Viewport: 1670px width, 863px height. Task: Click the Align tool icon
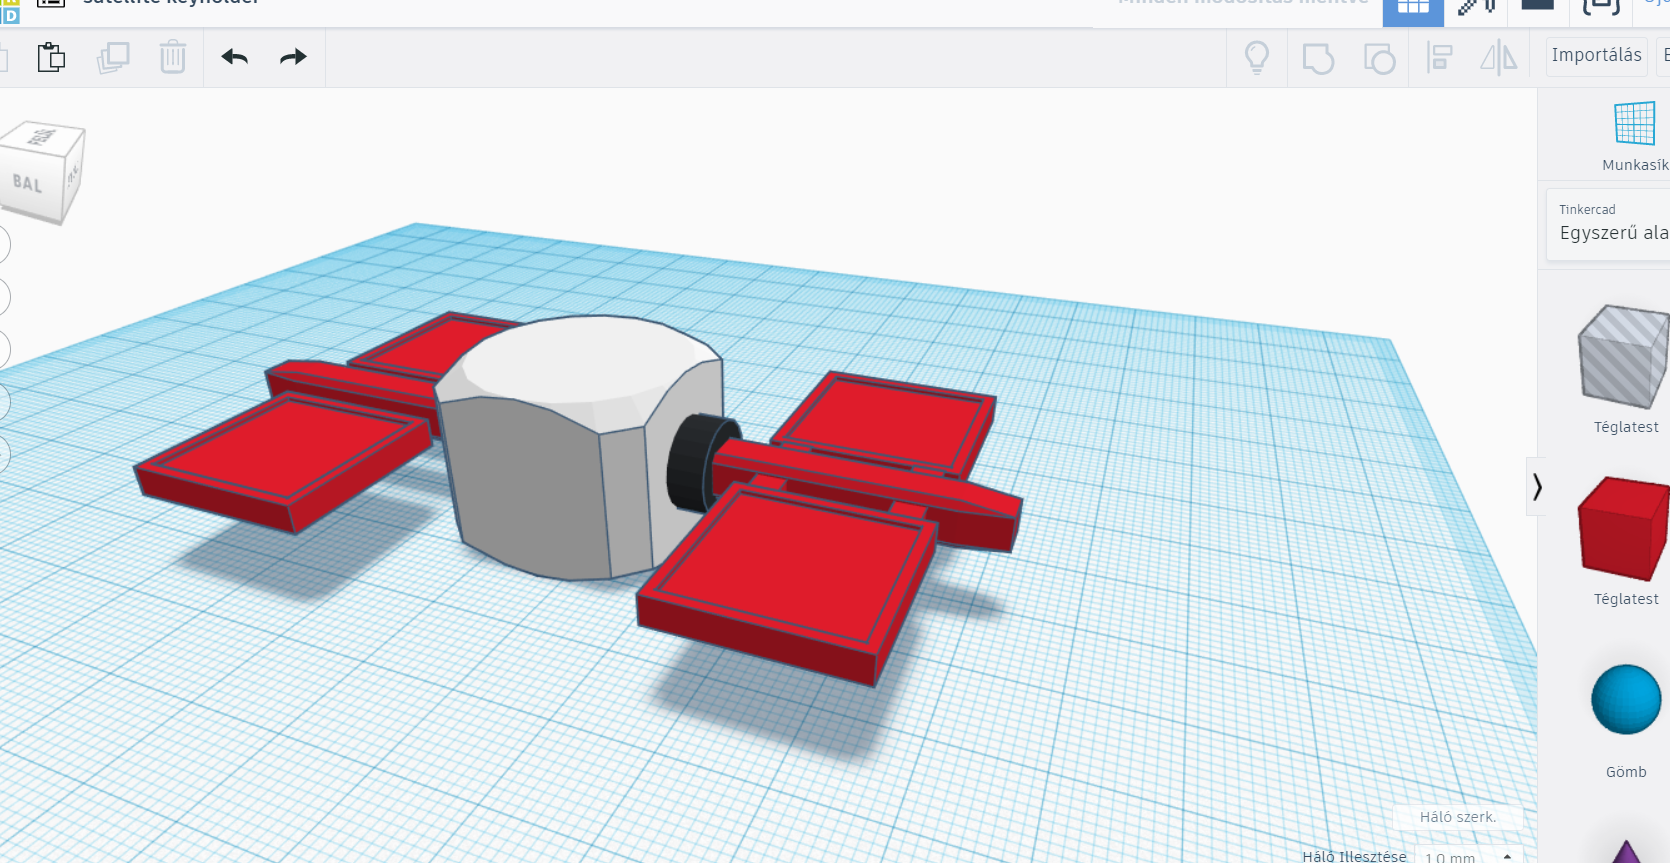pyautogui.click(x=1439, y=58)
